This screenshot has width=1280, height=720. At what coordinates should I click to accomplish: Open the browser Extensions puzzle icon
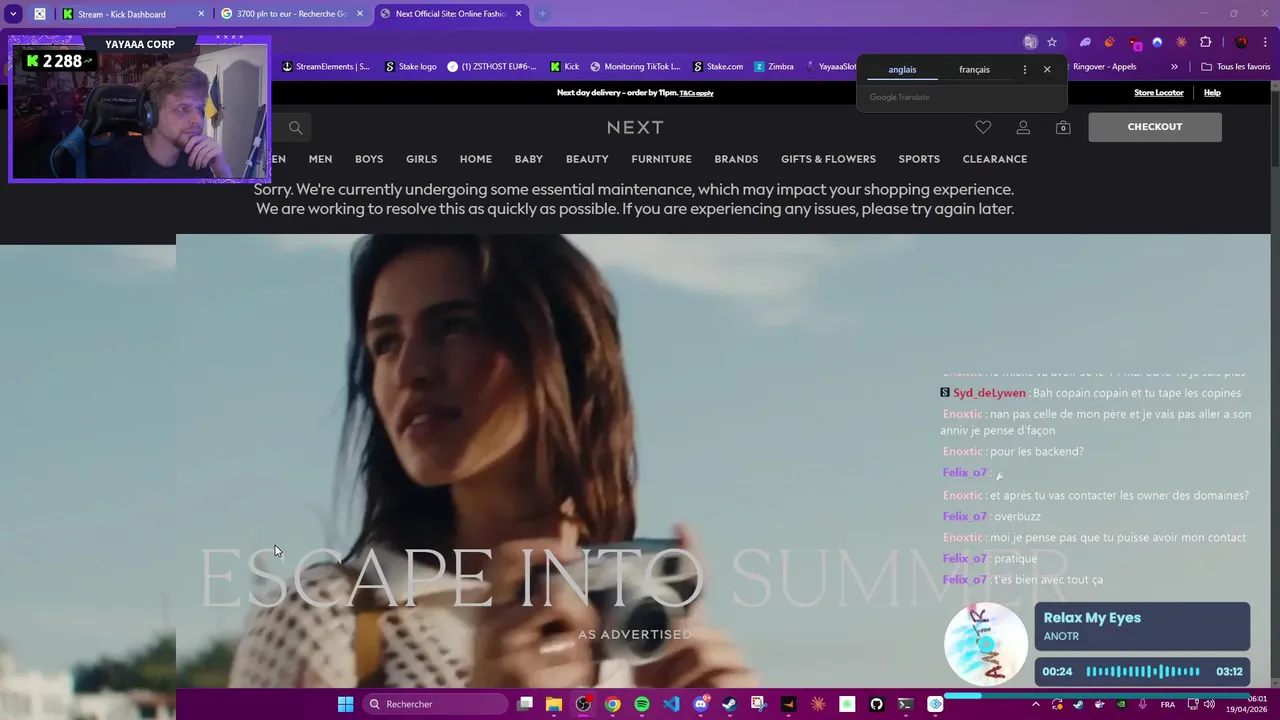(x=1205, y=42)
